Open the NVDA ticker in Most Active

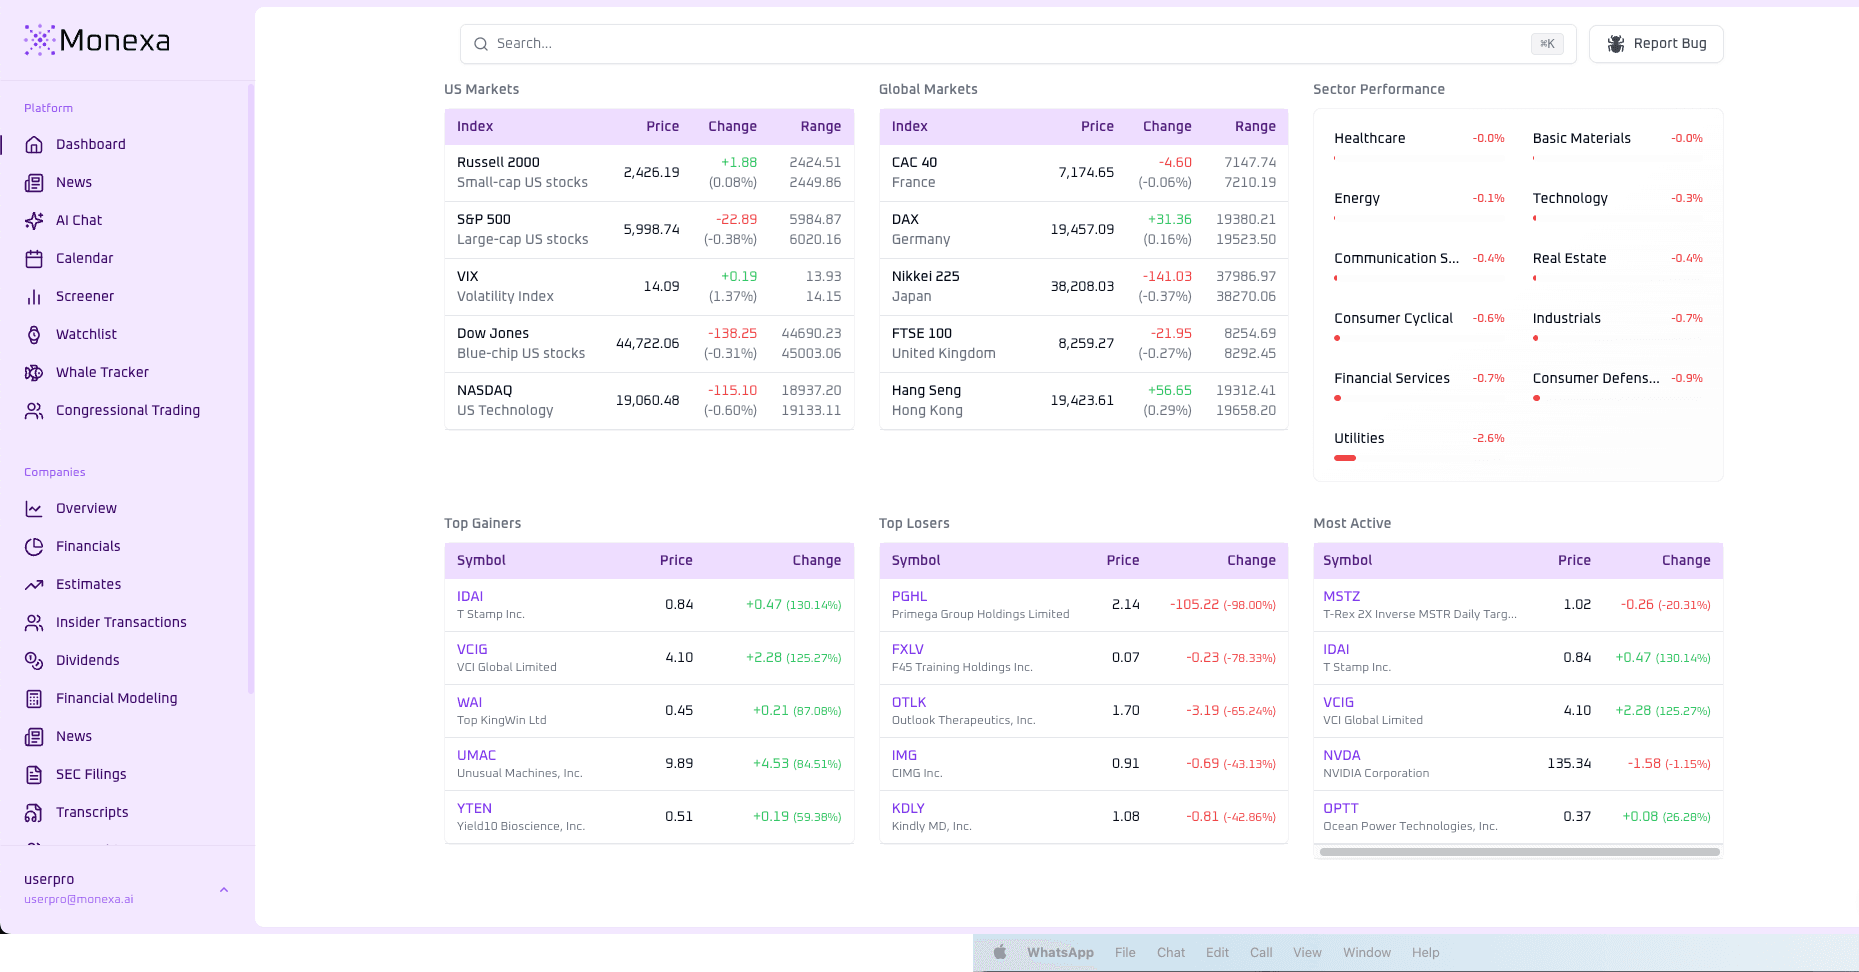click(x=1341, y=755)
